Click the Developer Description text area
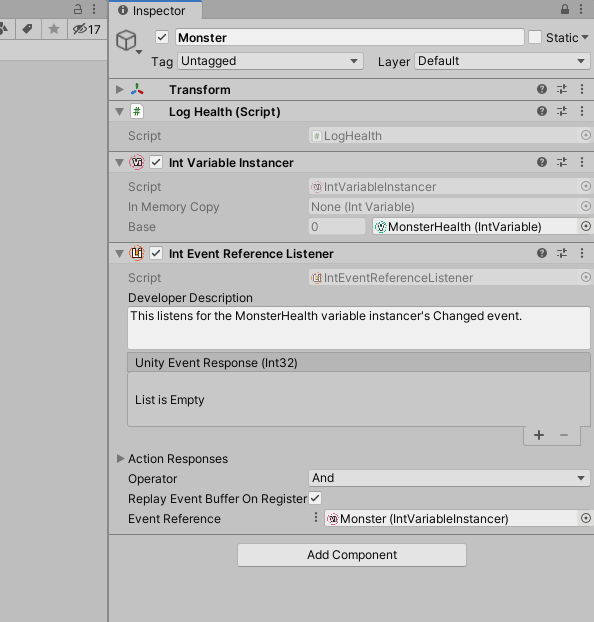594x622 pixels. click(359, 328)
